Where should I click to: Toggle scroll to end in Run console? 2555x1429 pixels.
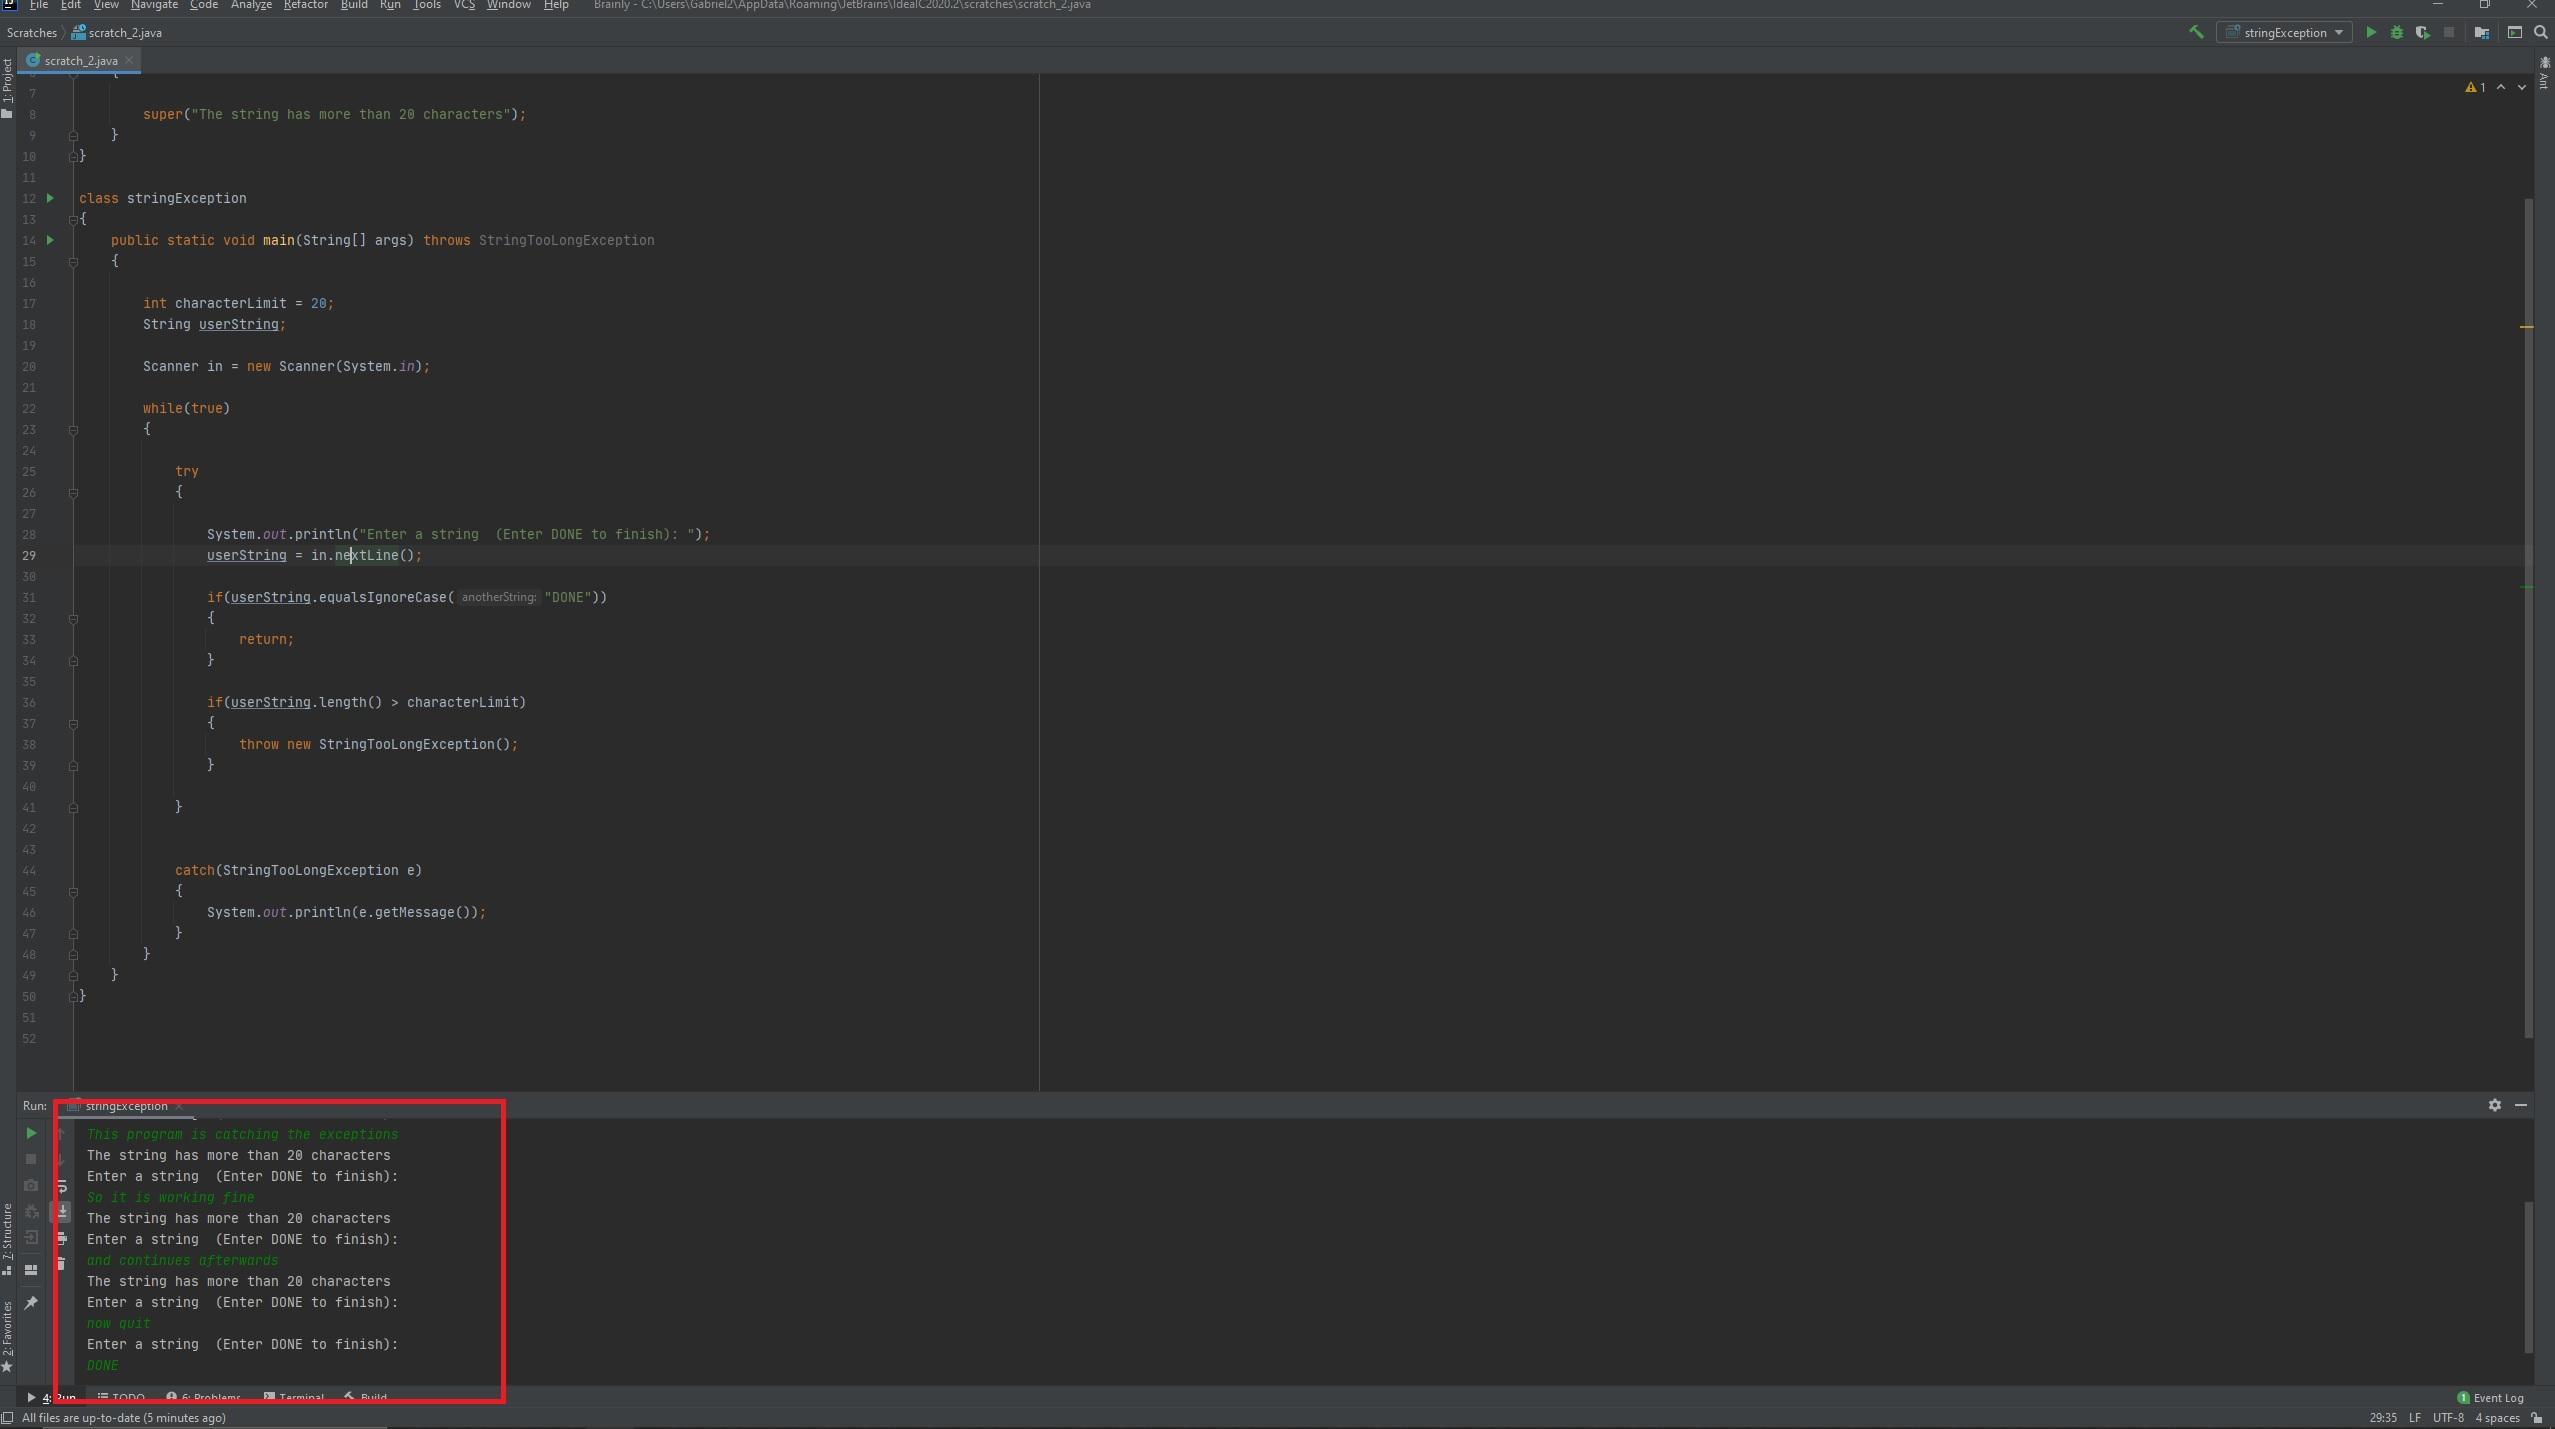pos(61,1212)
